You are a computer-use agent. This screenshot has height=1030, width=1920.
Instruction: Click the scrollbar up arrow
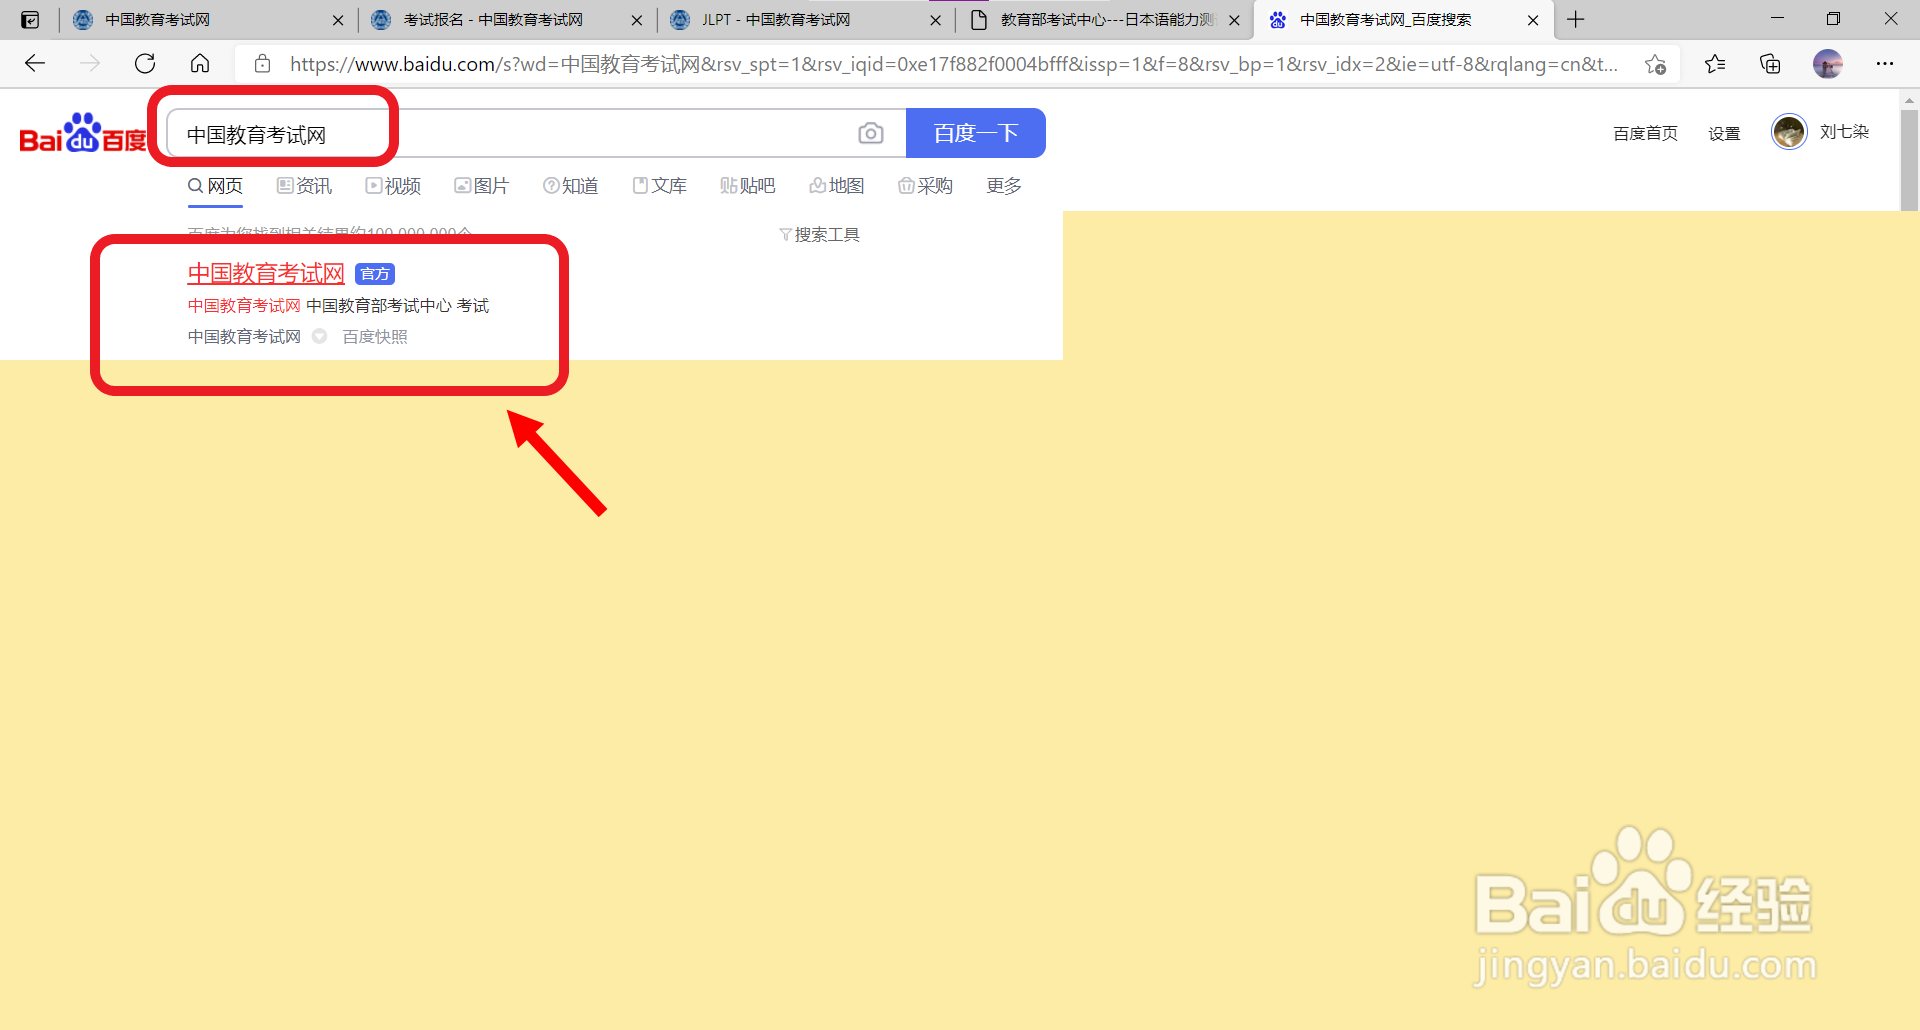(x=1910, y=100)
